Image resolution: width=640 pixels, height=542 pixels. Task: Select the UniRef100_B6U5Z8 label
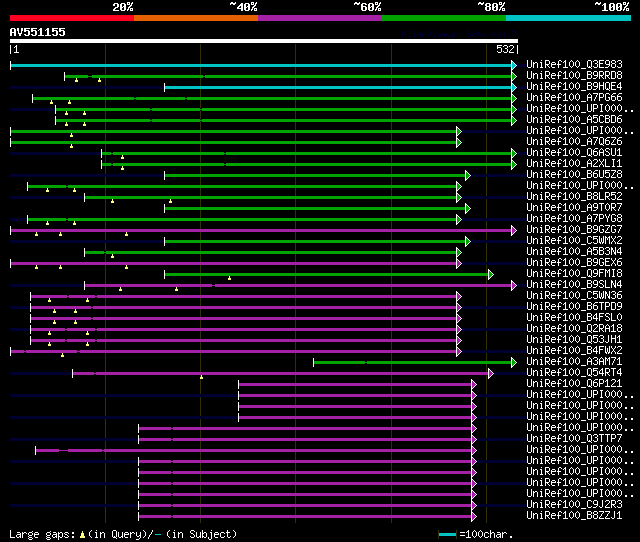click(x=574, y=175)
